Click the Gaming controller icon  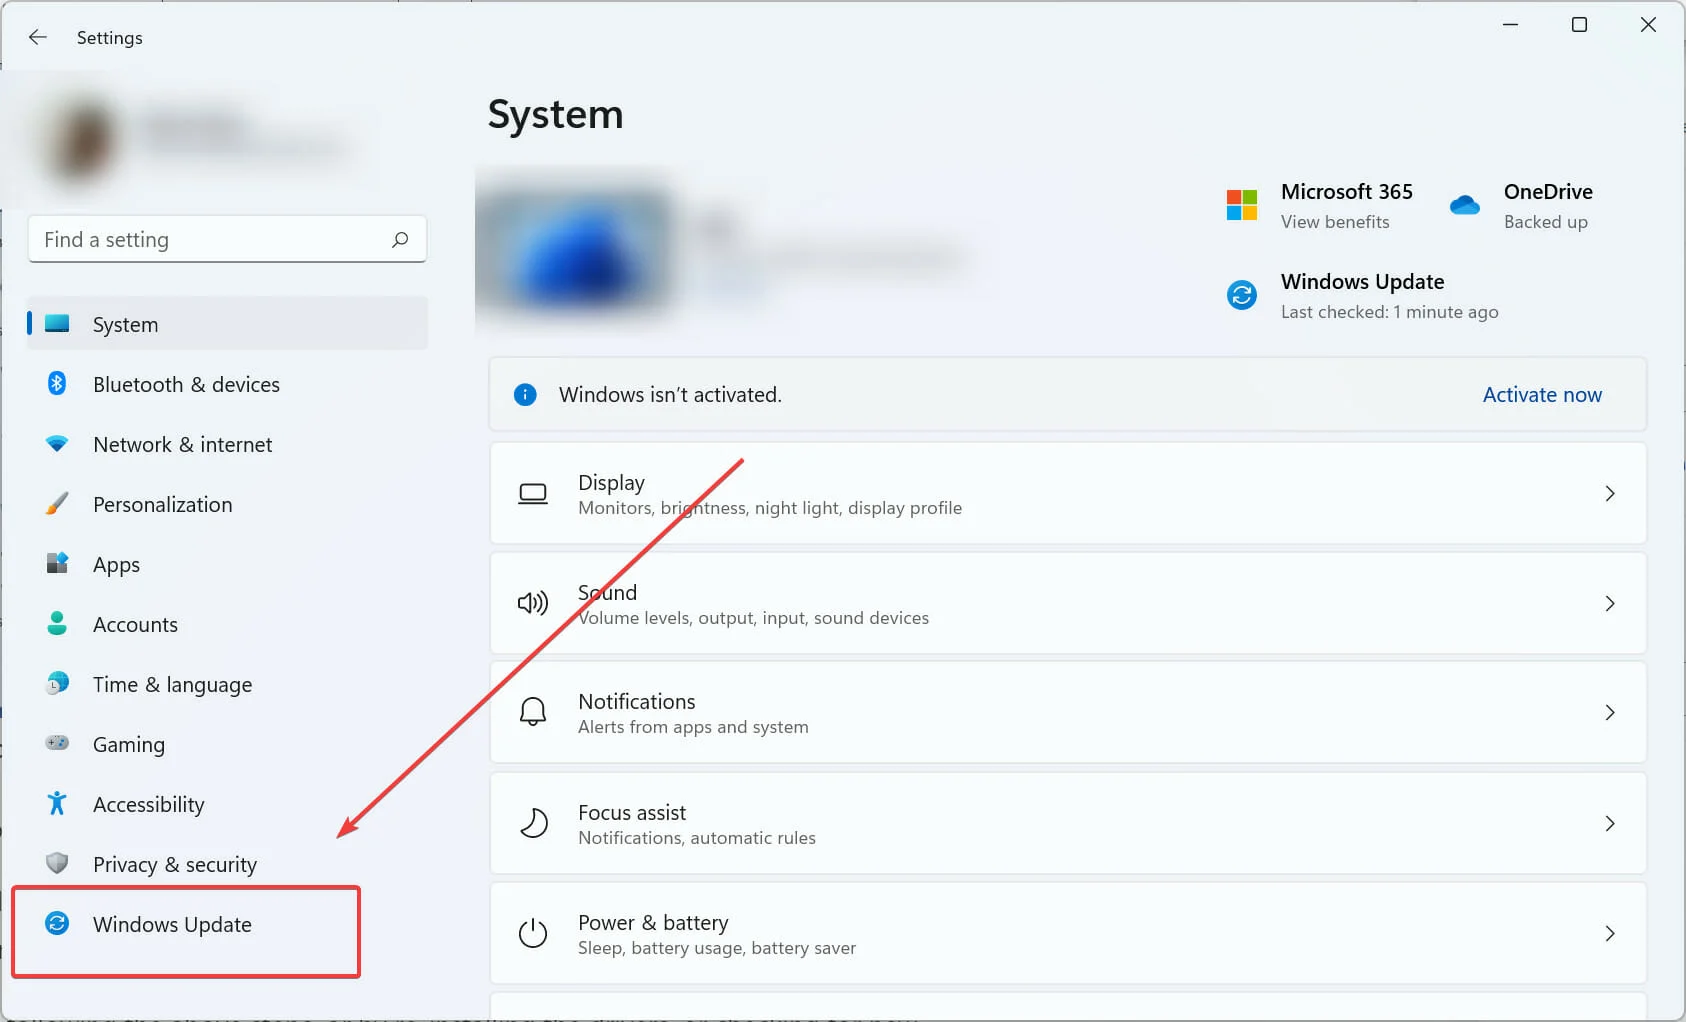coord(57,743)
